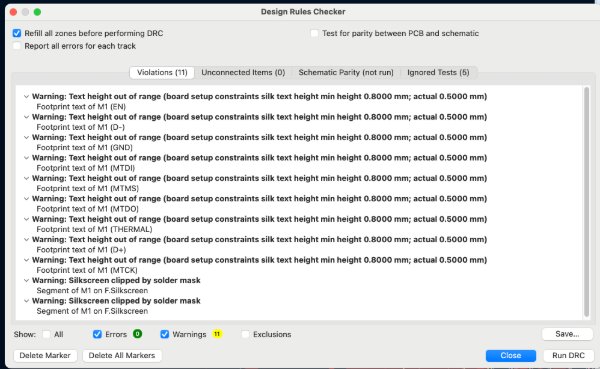This screenshot has width=600, height=369.
Task: Collapse the warning above M1 (MTCK) text
Action: [26, 260]
